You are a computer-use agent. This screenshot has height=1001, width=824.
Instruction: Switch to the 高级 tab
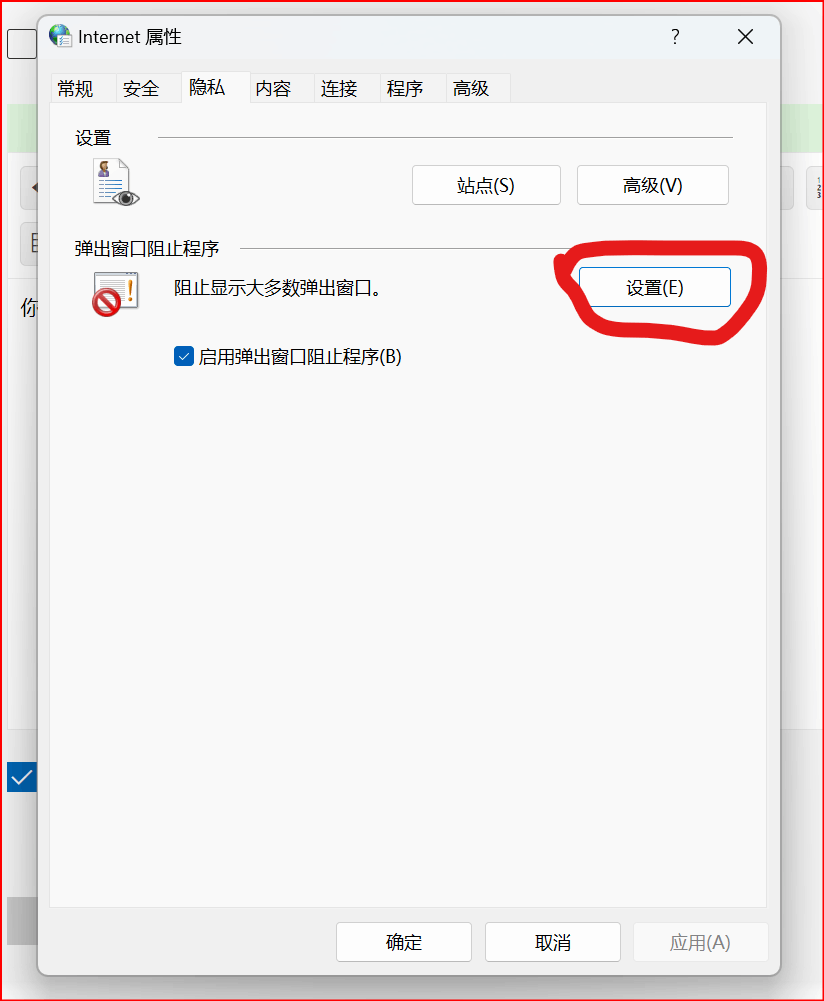click(471, 89)
